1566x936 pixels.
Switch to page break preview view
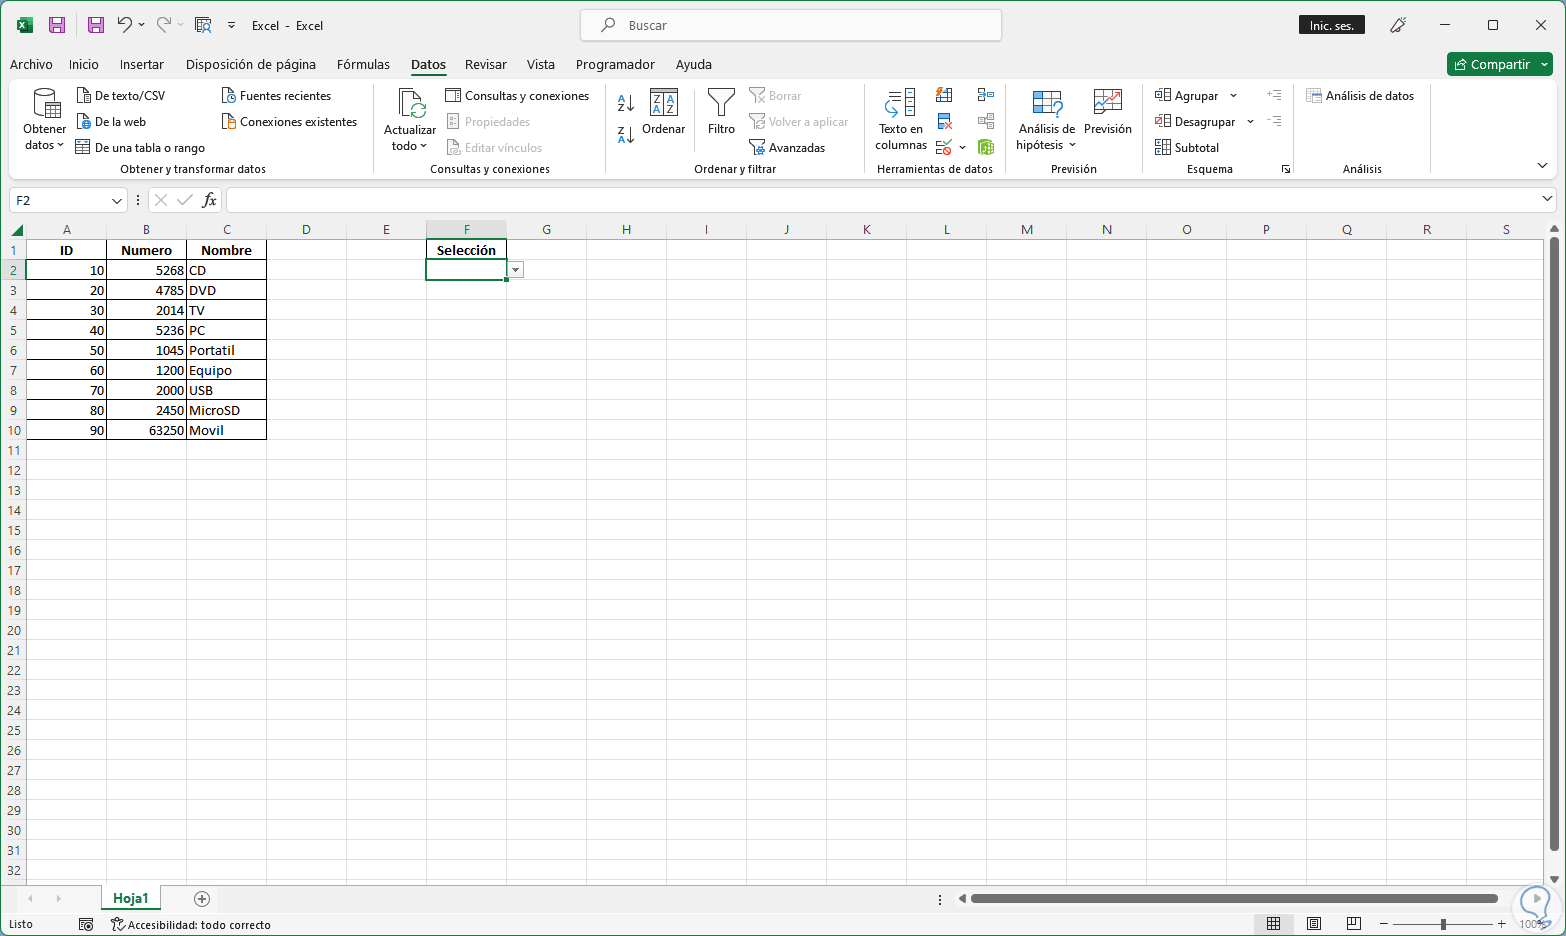[x=1354, y=923]
